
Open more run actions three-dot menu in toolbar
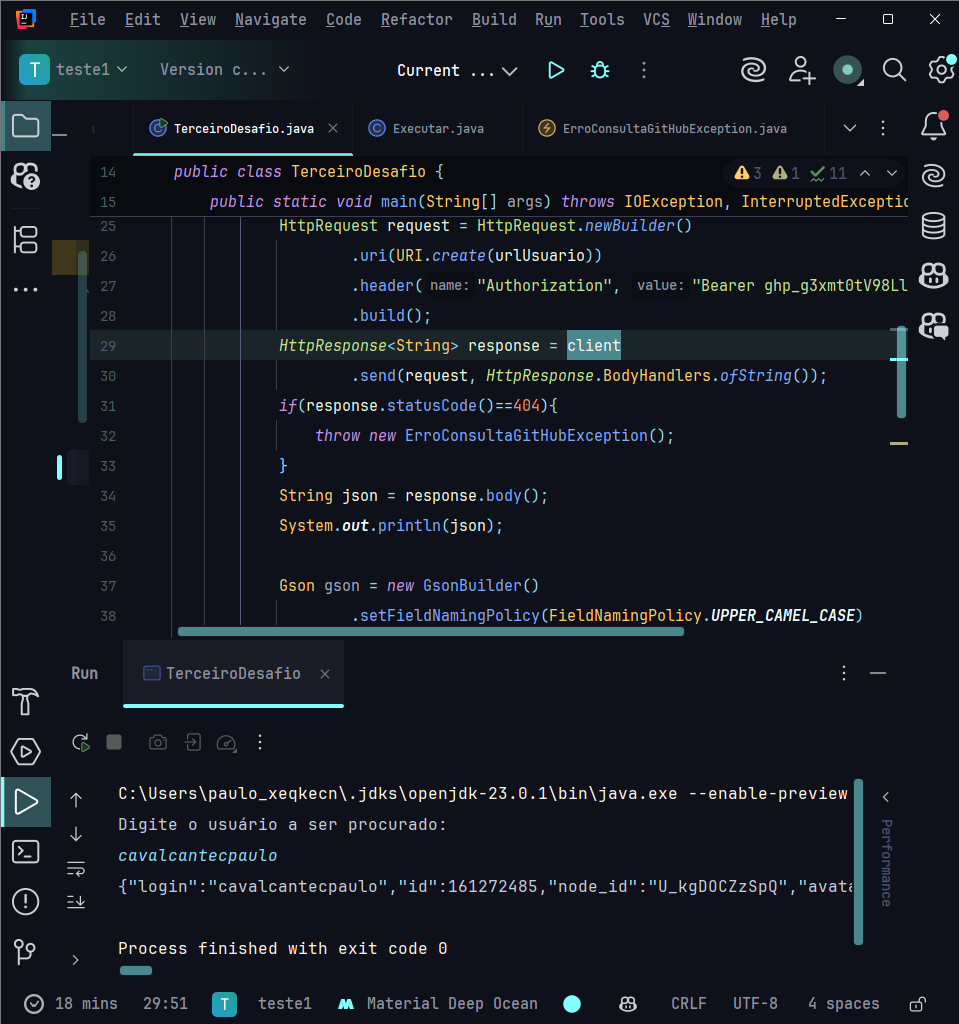(643, 70)
